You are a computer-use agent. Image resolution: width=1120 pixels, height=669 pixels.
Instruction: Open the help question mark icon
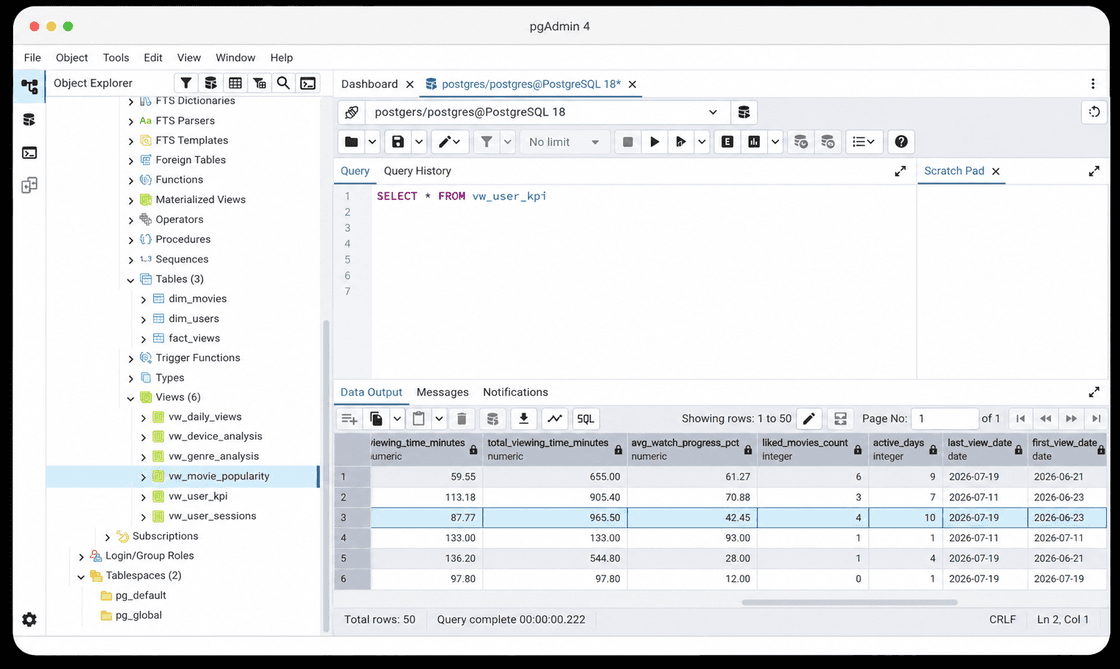pyautogui.click(x=901, y=141)
